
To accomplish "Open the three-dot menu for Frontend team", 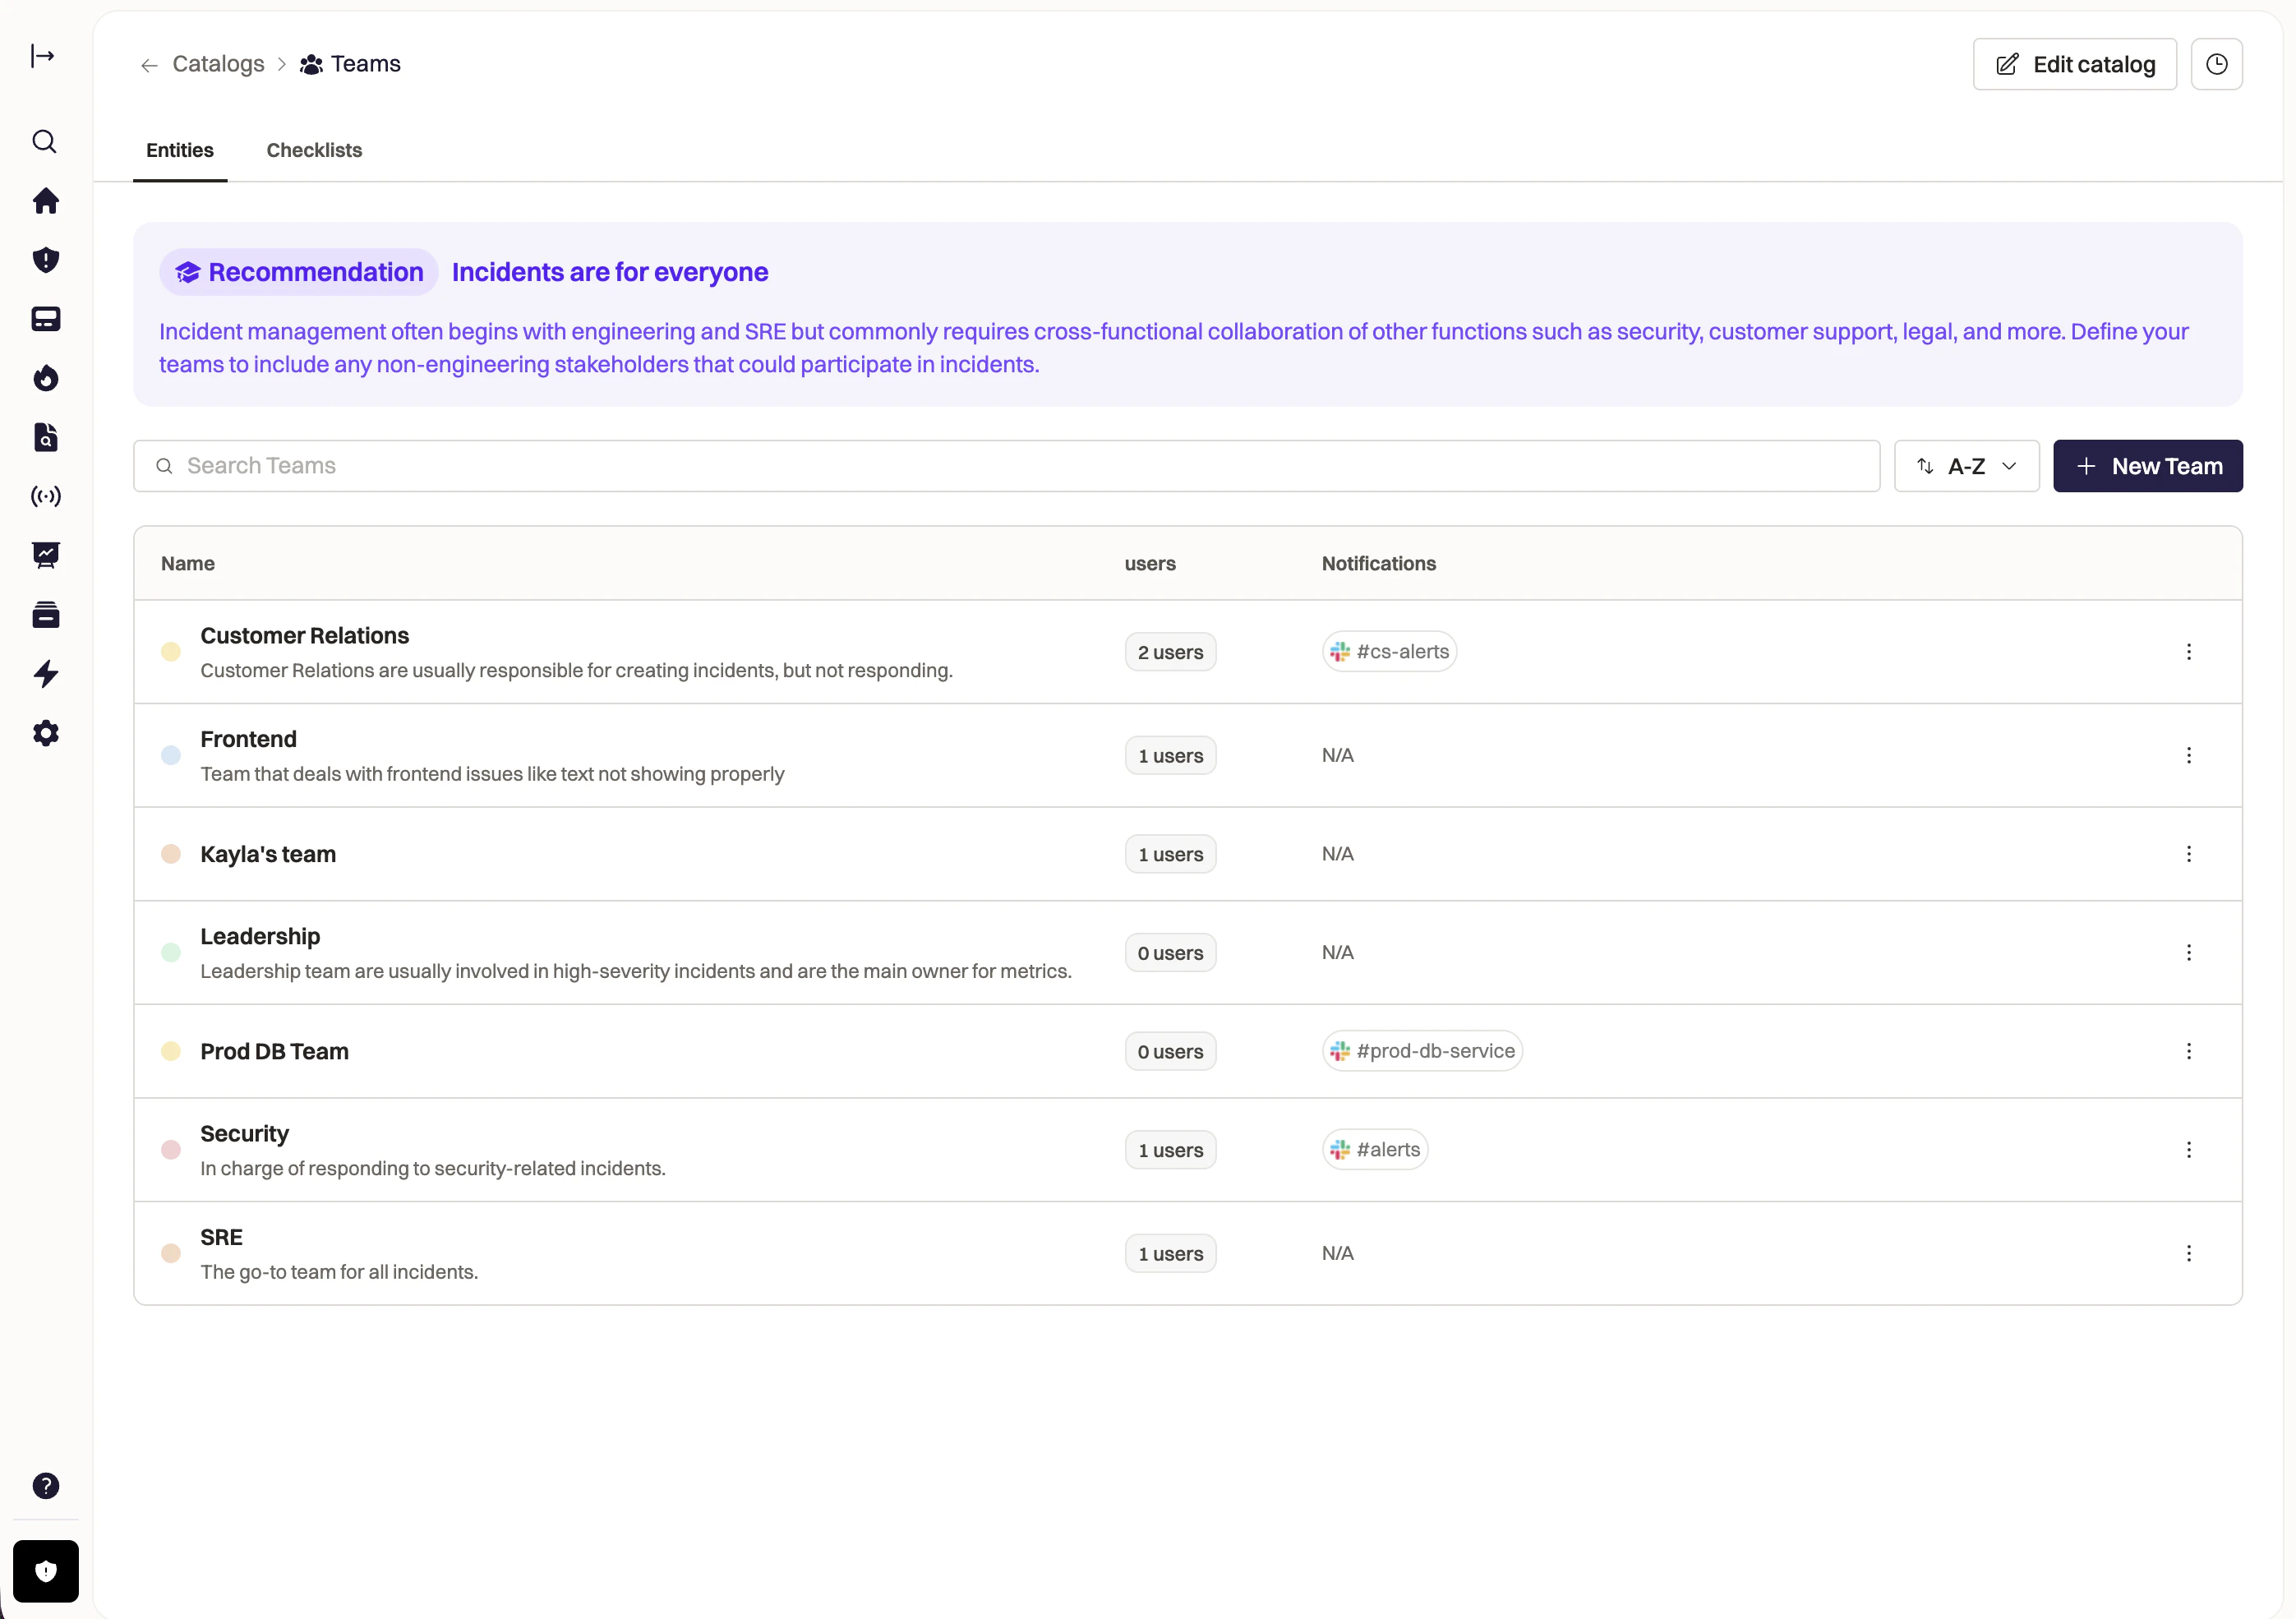I will pyautogui.click(x=2188, y=756).
